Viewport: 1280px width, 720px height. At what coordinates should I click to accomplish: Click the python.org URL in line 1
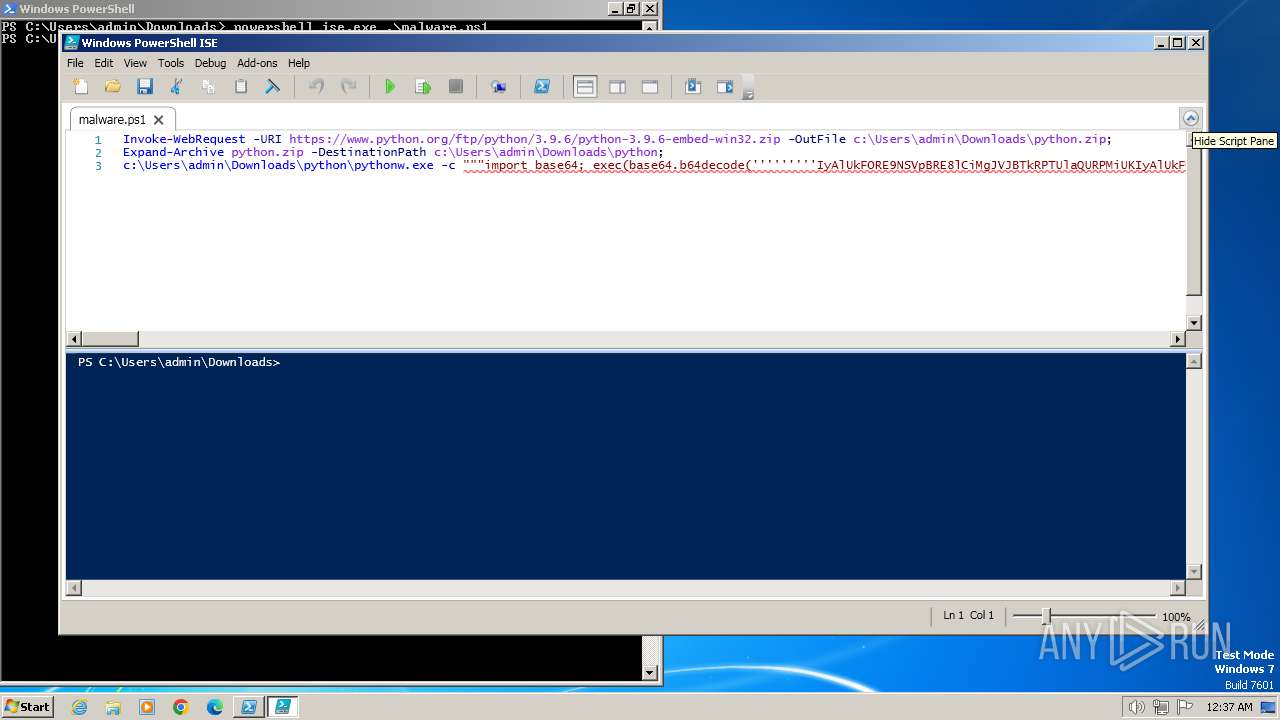(535, 139)
